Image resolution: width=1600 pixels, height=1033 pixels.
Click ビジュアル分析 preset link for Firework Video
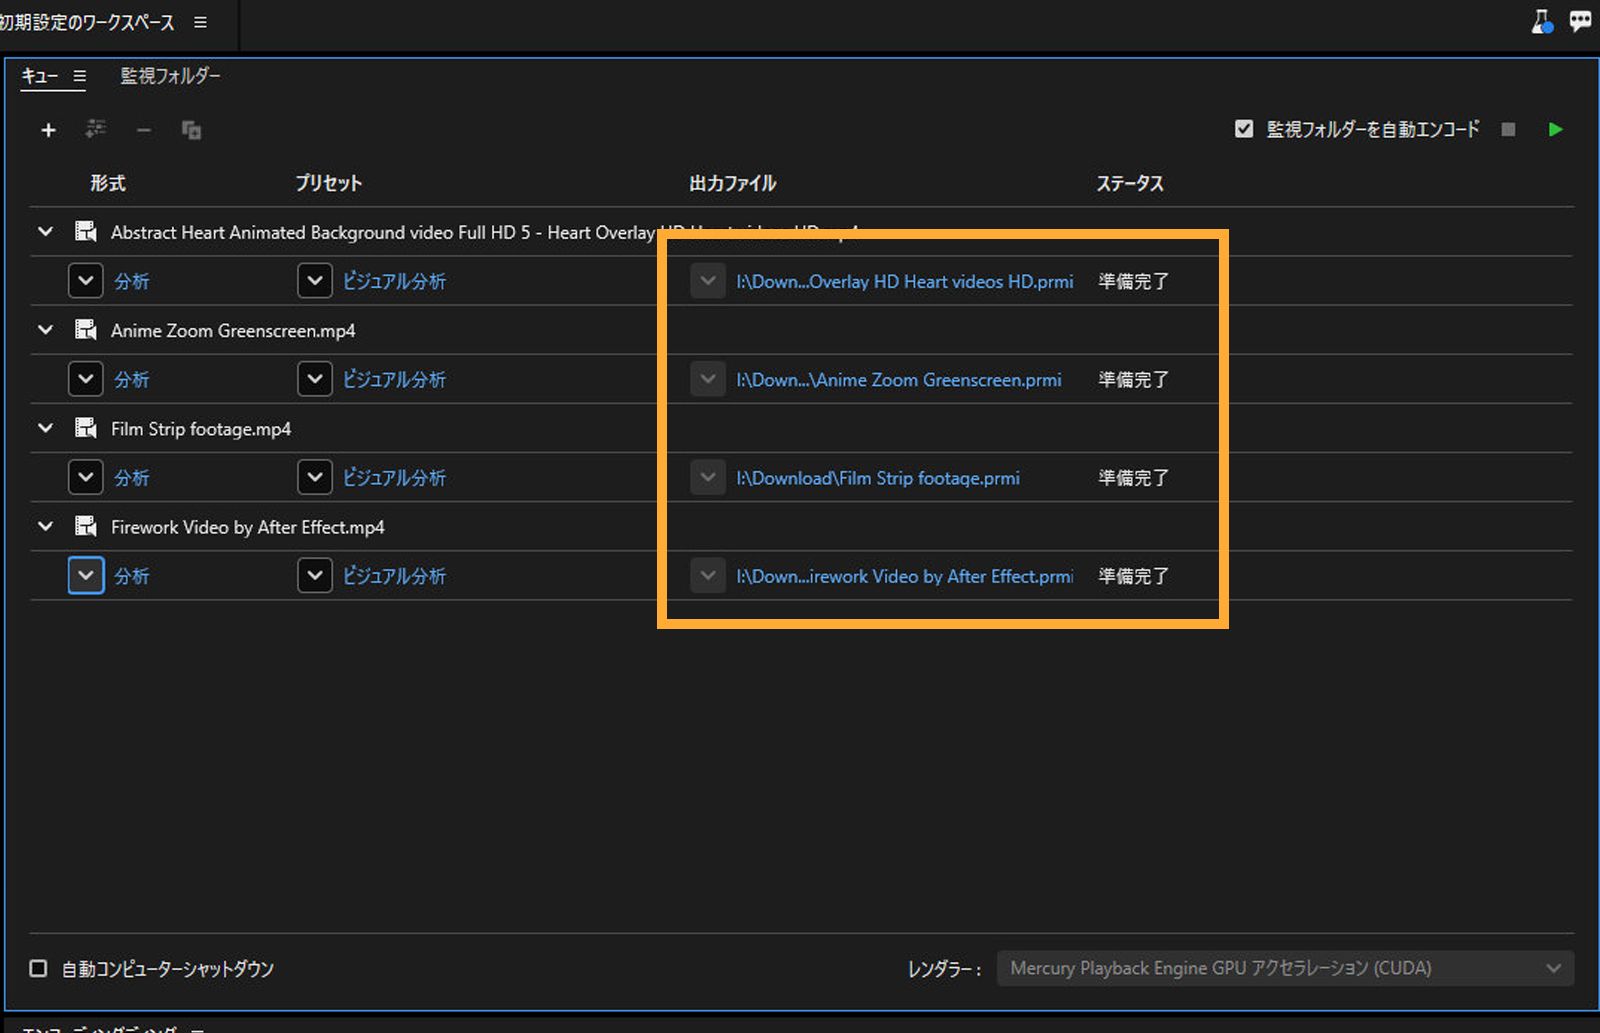[395, 577]
